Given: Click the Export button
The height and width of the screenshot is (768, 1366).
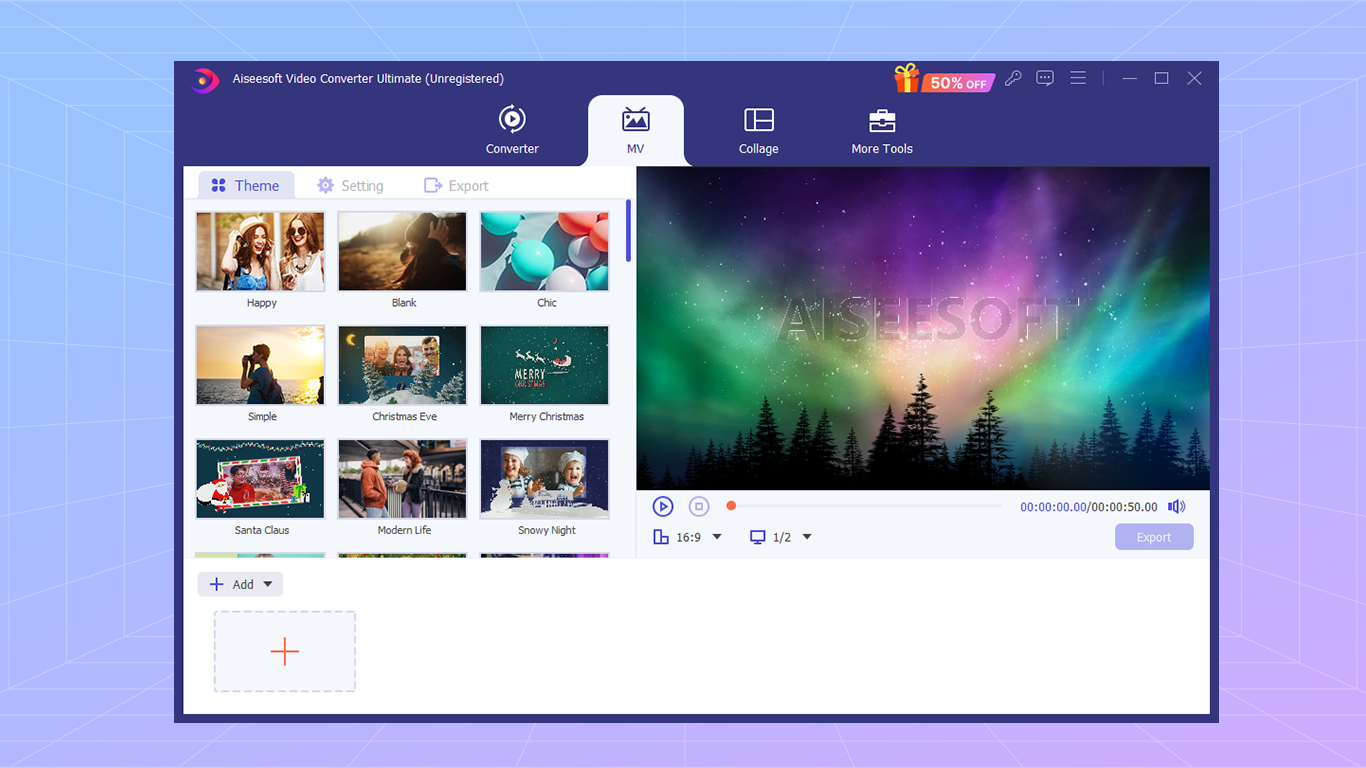Looking at the screenshot, I should pyautogui.click(x=1153, y=537).
